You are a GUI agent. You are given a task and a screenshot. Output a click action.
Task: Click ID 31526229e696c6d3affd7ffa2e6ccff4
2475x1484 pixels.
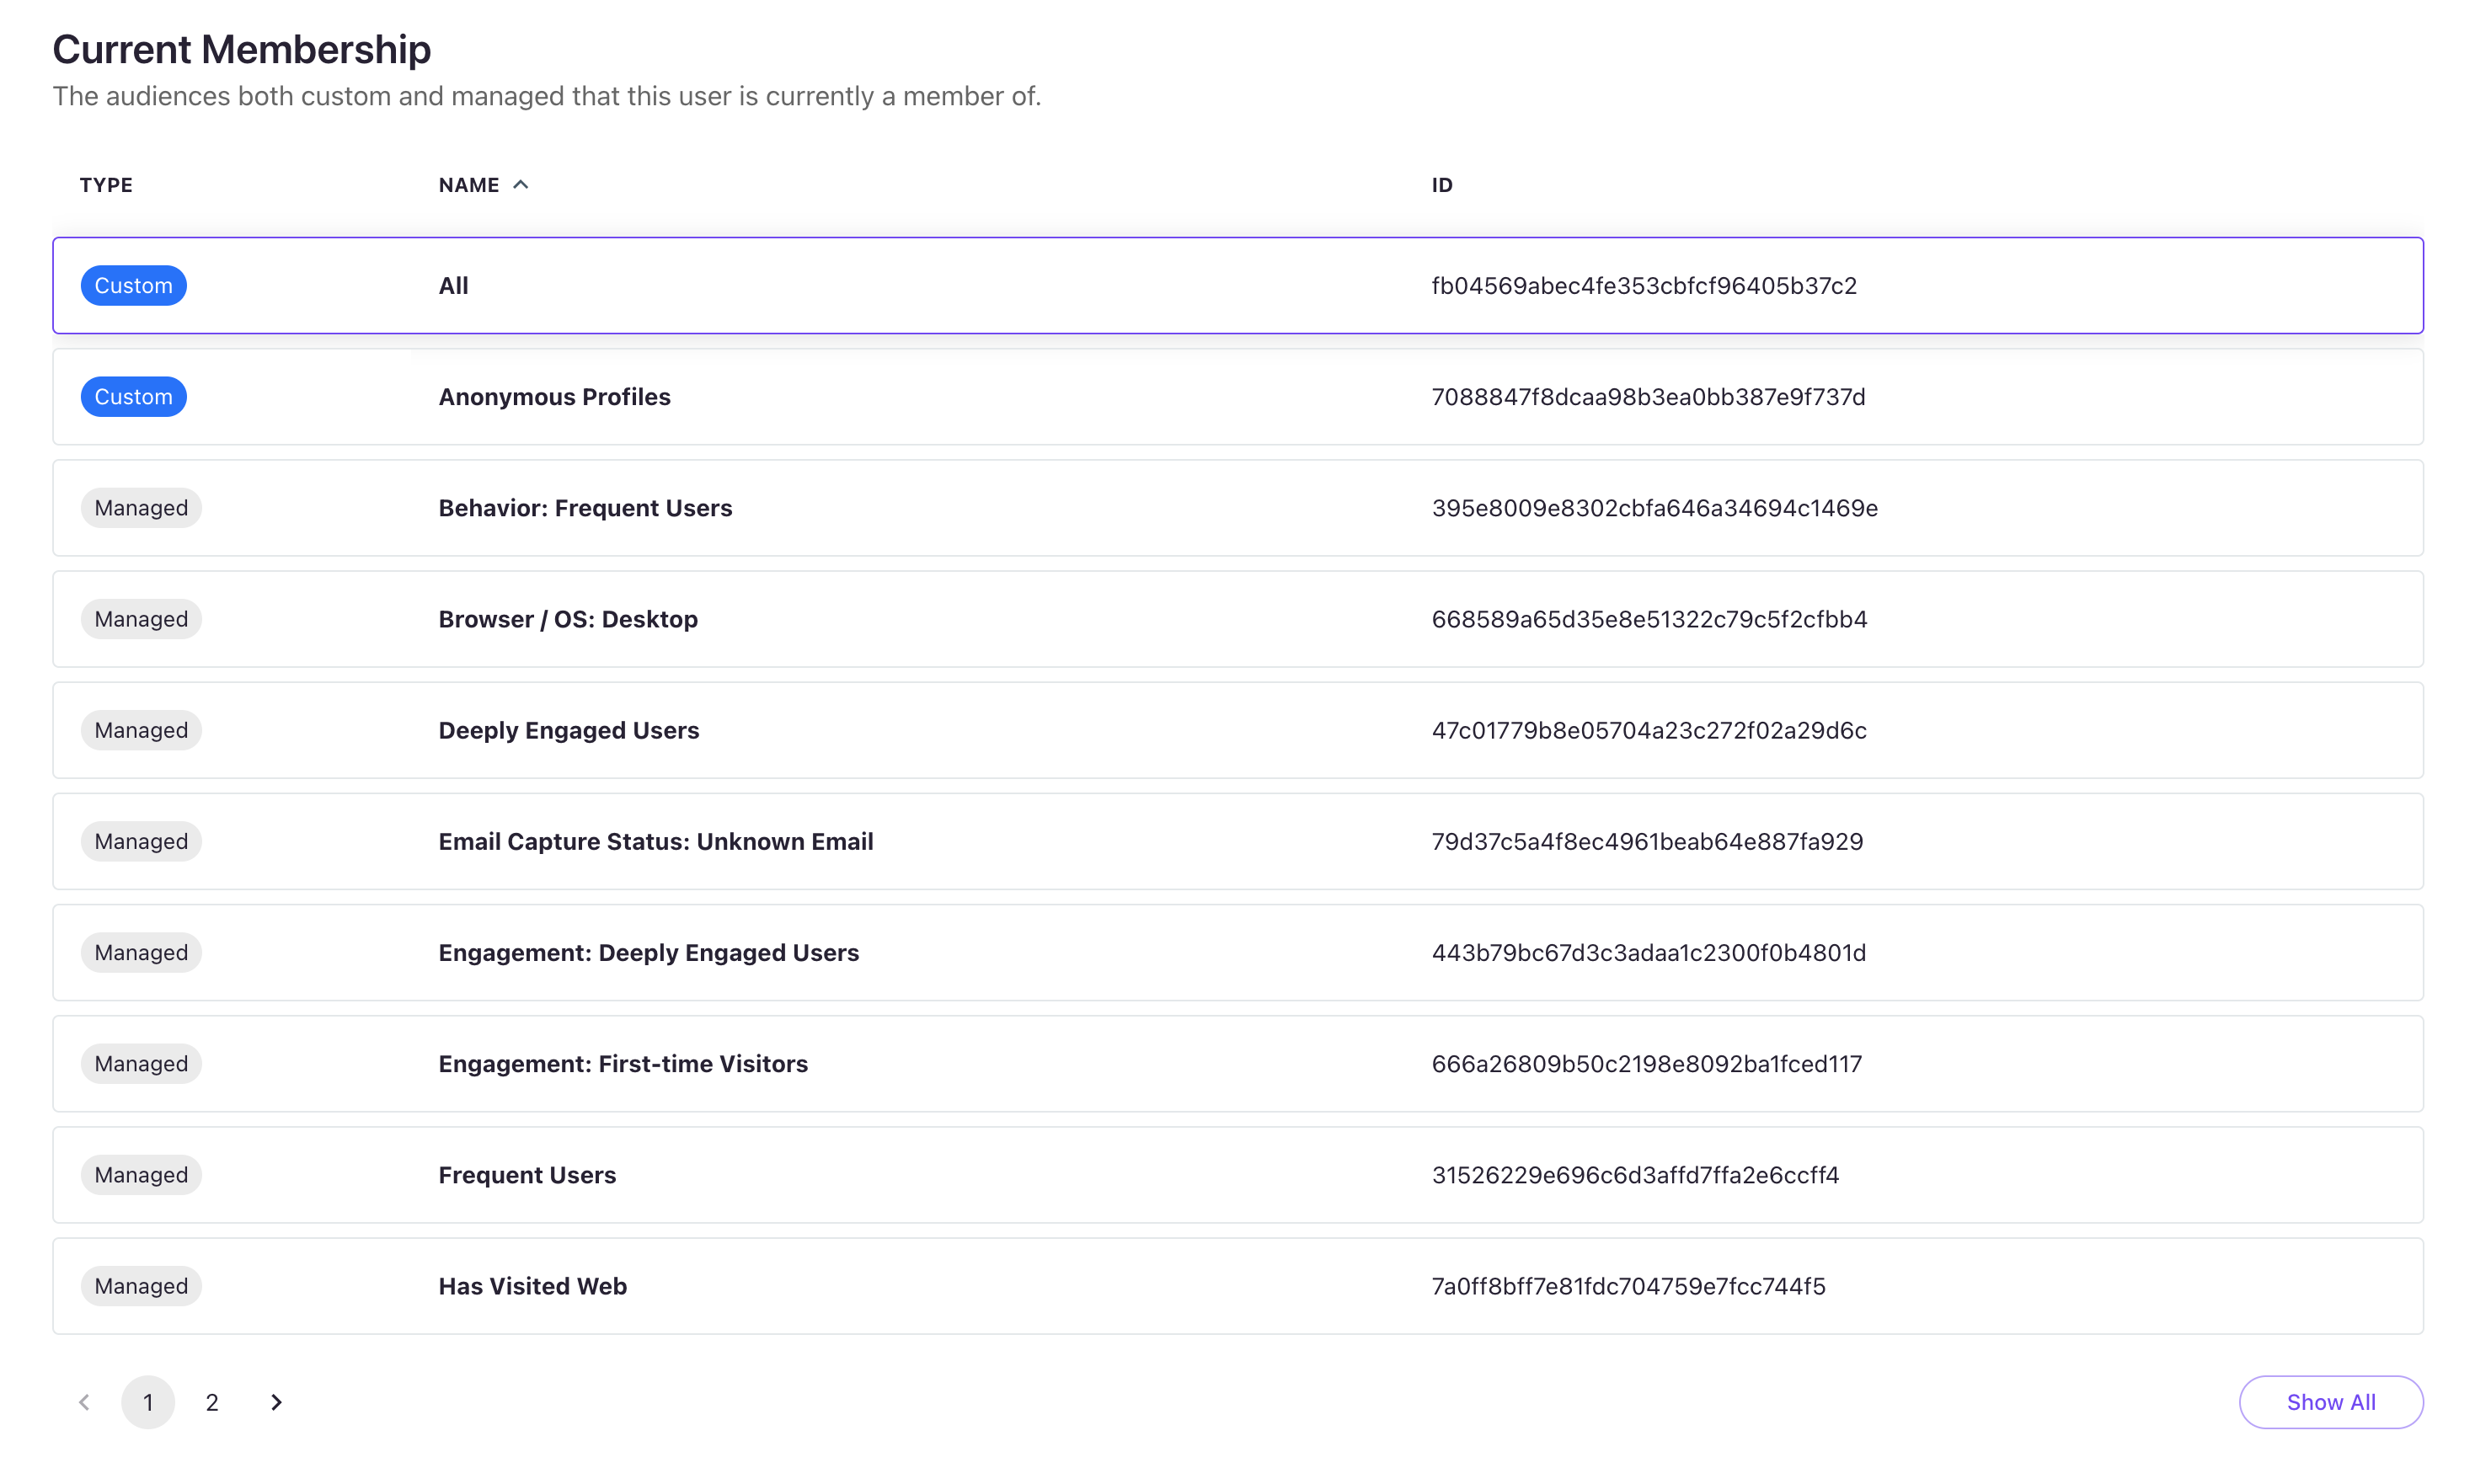[1635, 1175]
